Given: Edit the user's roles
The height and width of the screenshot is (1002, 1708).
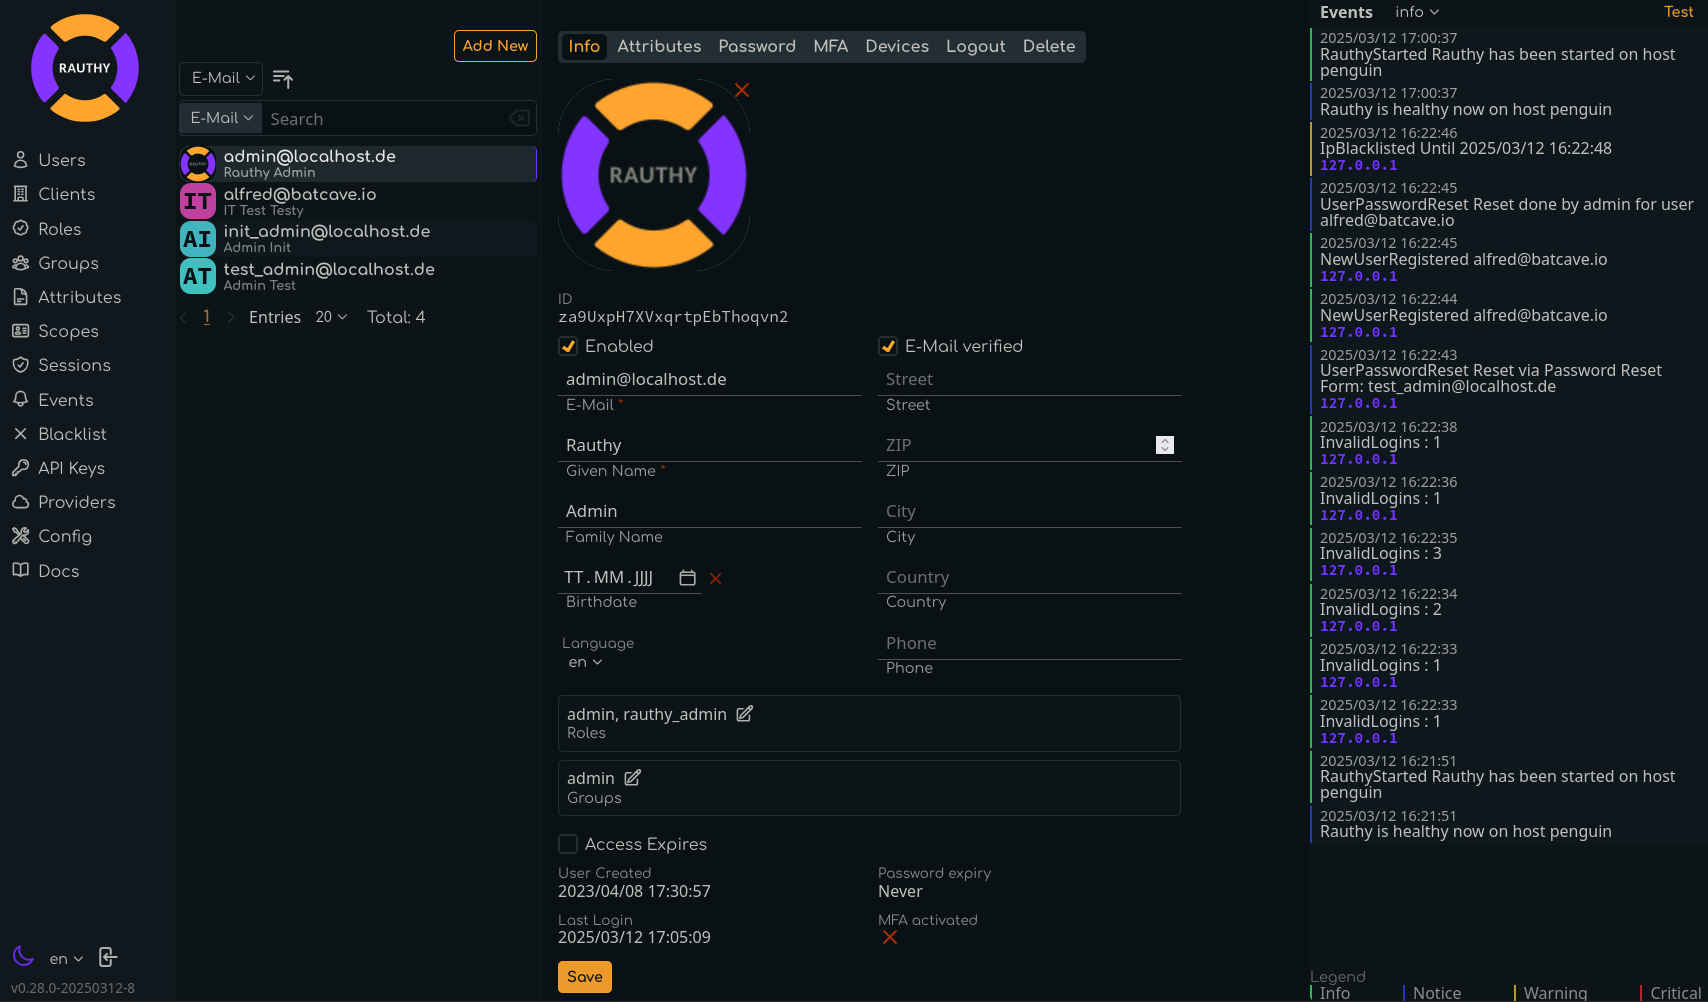Looking at the screenshot, I should click(745, 714).
